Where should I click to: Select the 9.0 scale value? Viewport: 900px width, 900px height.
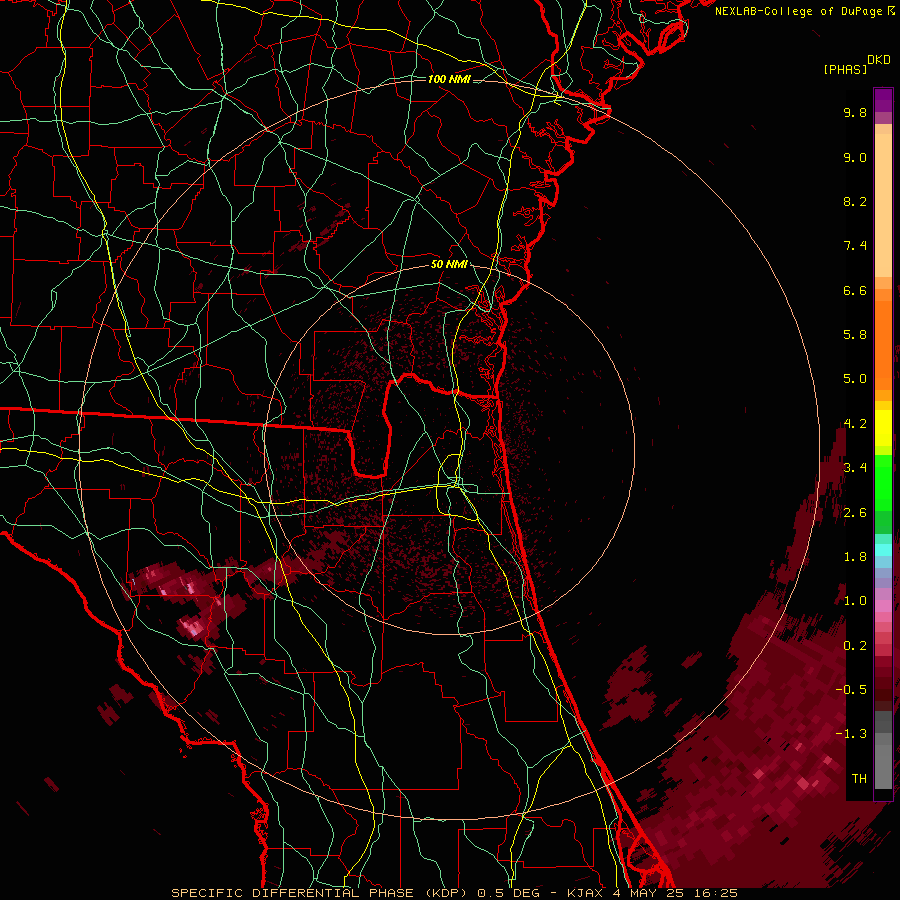pos(855,157)
